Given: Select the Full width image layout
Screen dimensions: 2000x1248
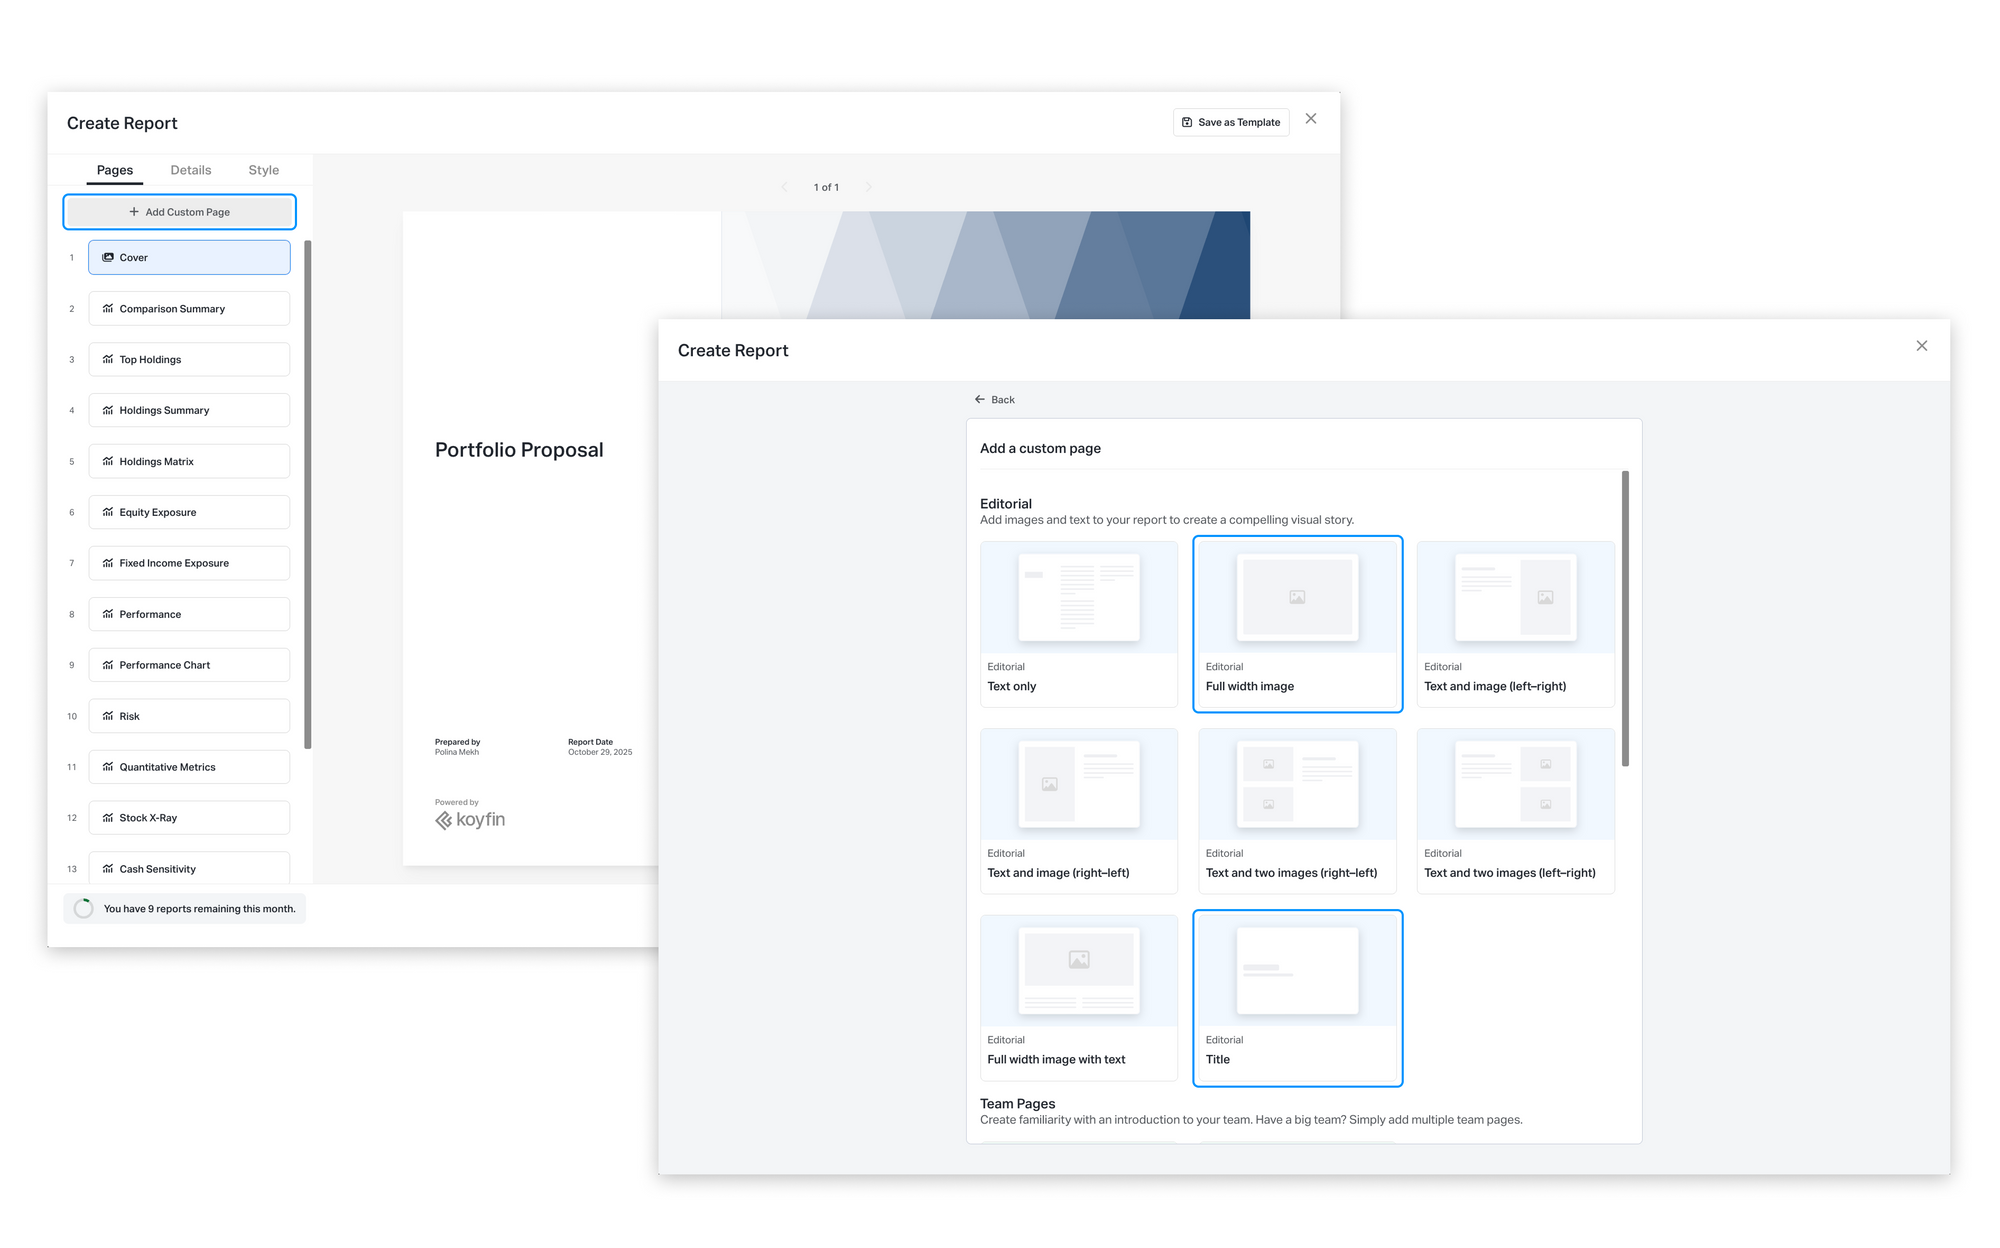Looking at the screenshot, I should [1297, 623].
